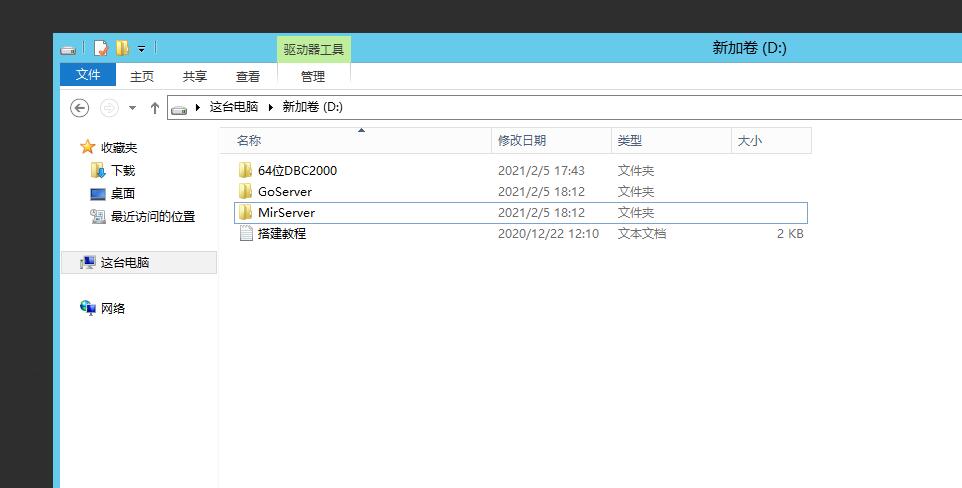Select the GoServer folder

tap(284, 191)
